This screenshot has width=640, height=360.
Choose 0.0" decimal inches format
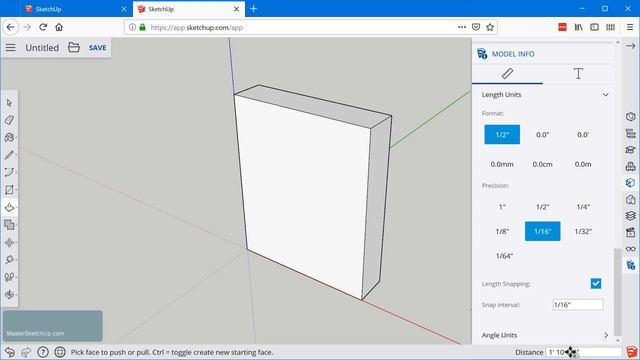pyautogui.click(x=542, y=135)
